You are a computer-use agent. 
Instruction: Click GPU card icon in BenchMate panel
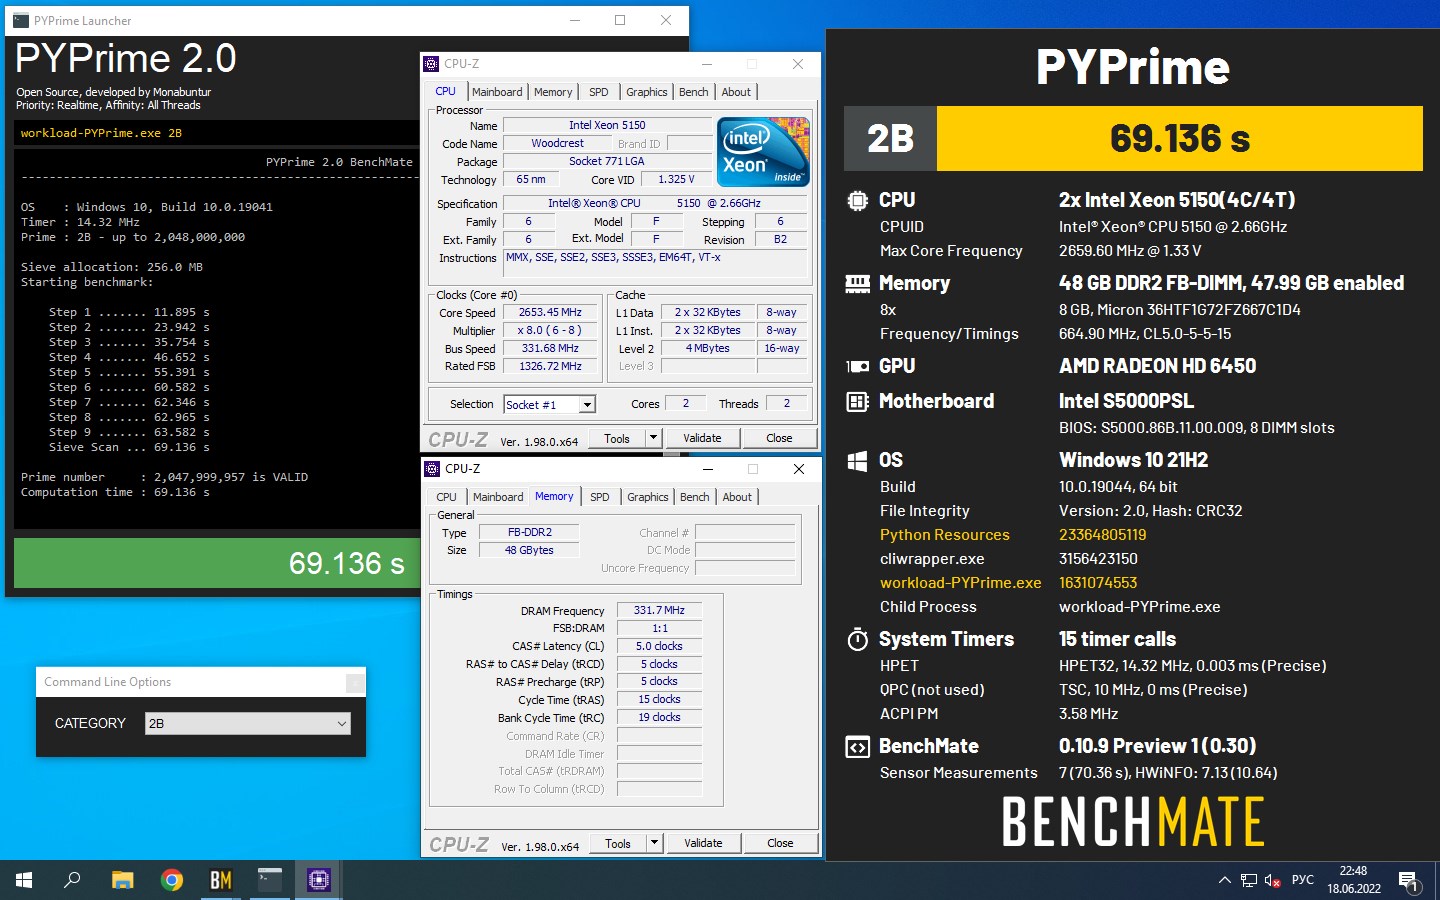[857, 367]
